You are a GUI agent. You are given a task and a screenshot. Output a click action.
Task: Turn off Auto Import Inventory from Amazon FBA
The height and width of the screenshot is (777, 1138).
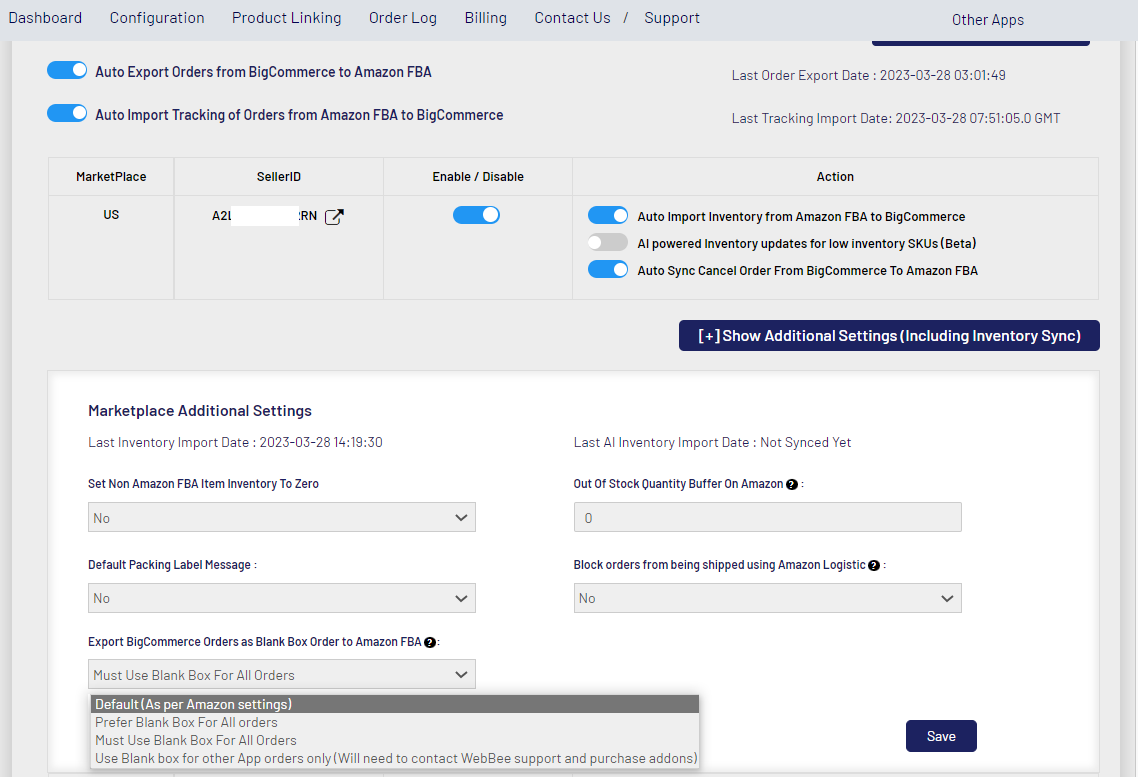[x=607, y=215]
